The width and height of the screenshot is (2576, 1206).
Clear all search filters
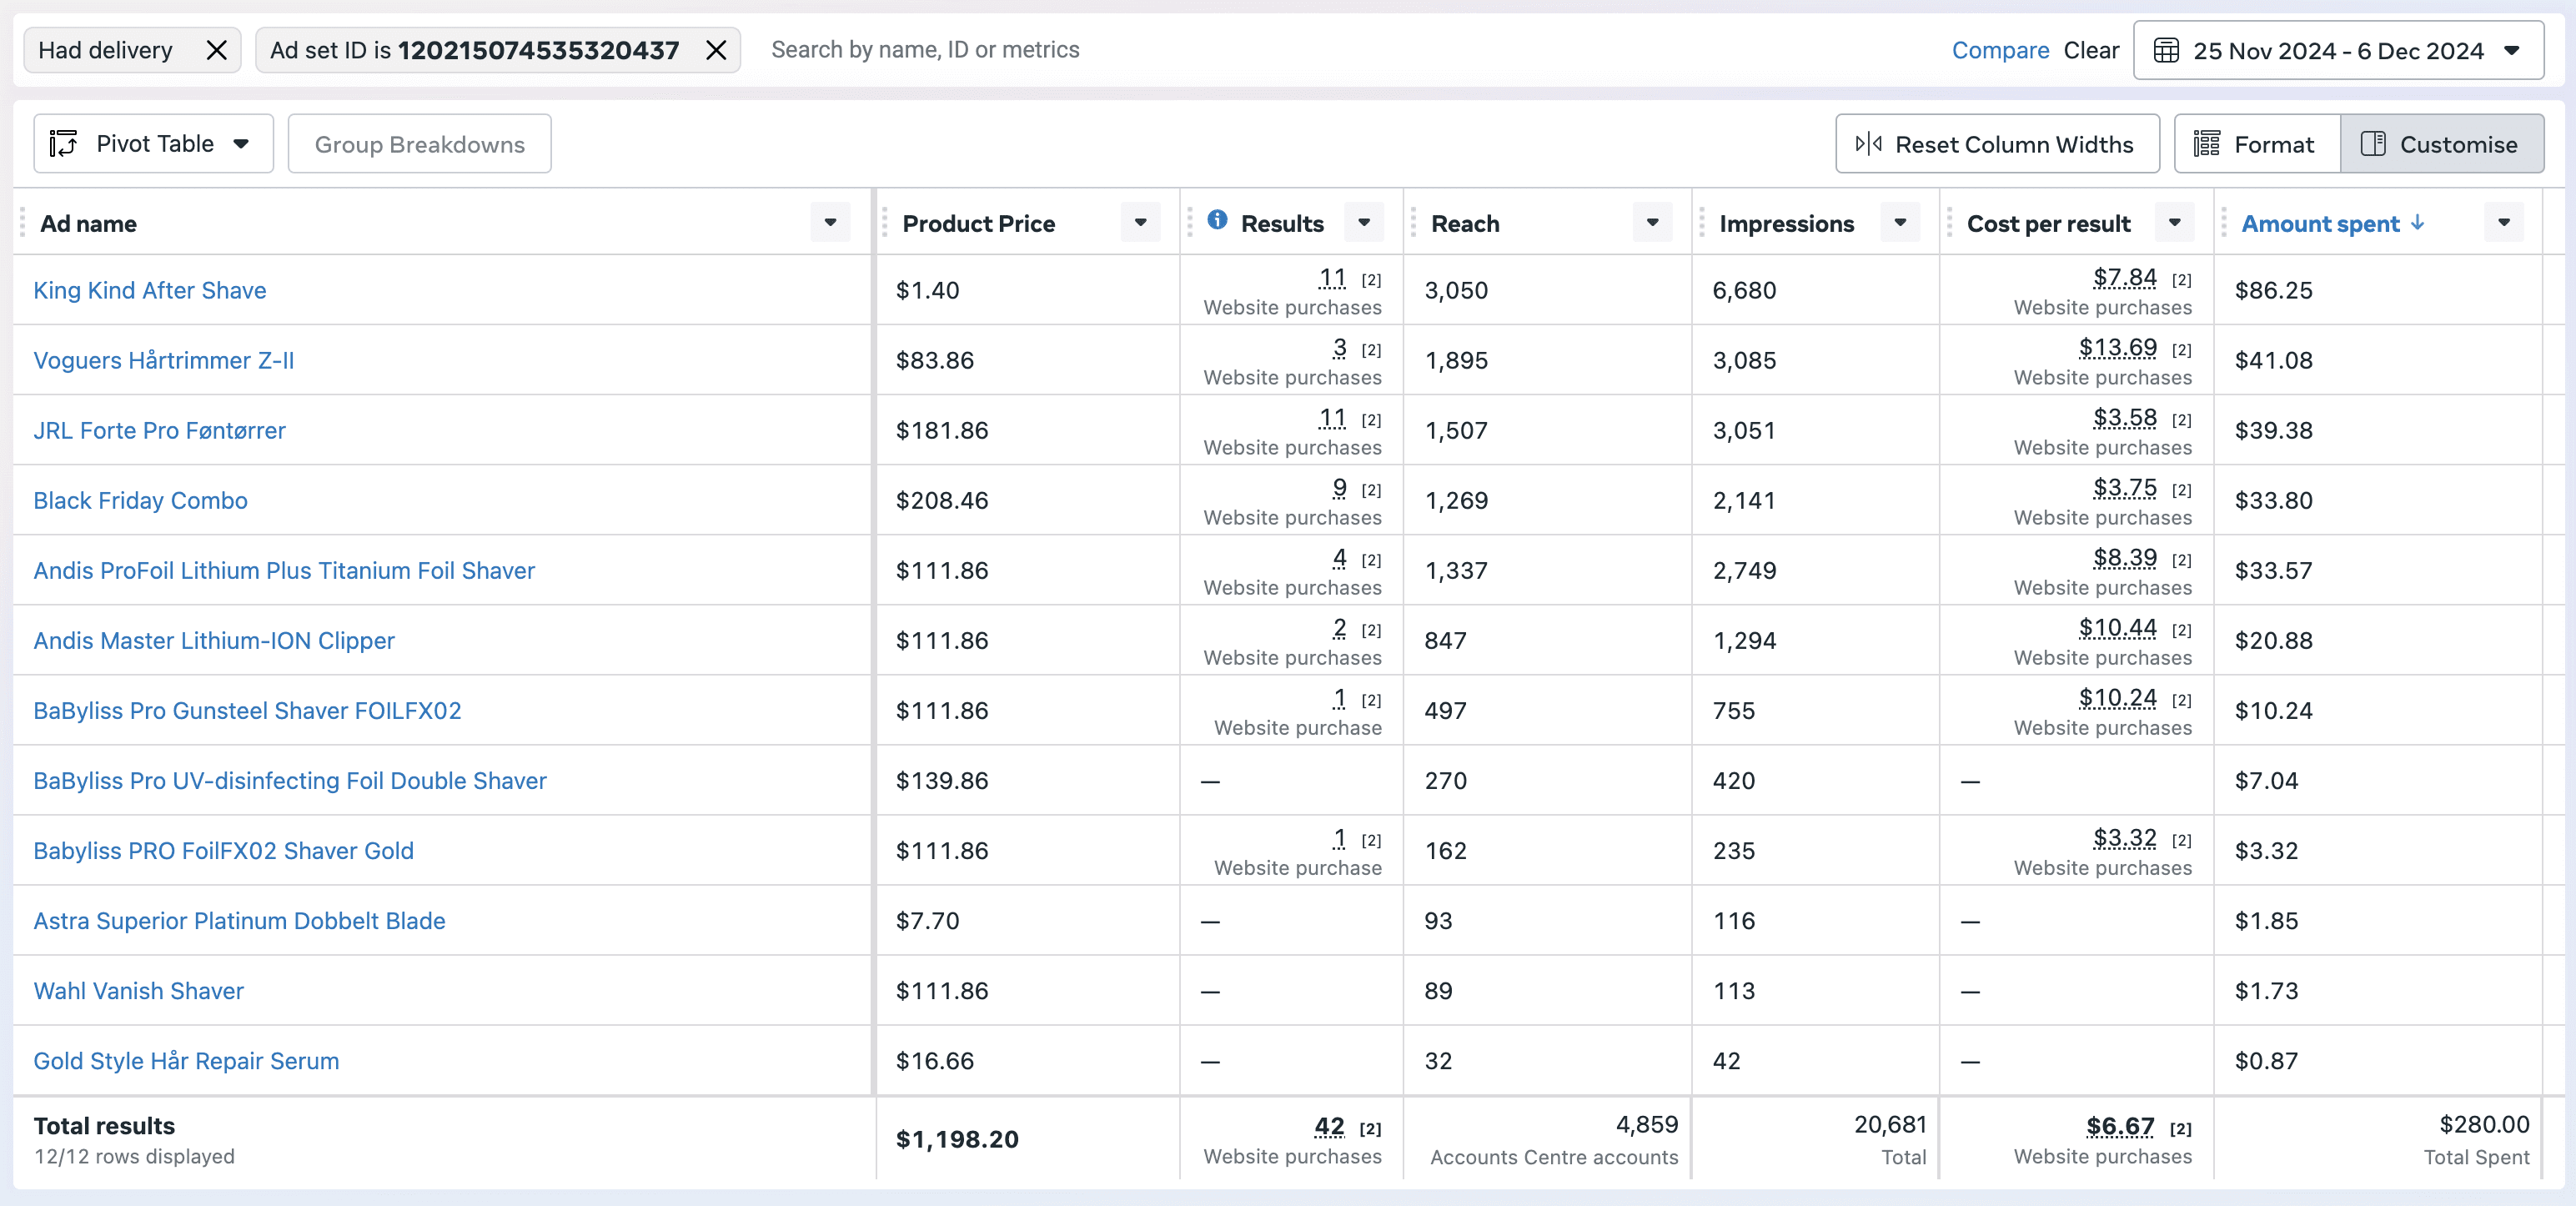click(2091, 50)
